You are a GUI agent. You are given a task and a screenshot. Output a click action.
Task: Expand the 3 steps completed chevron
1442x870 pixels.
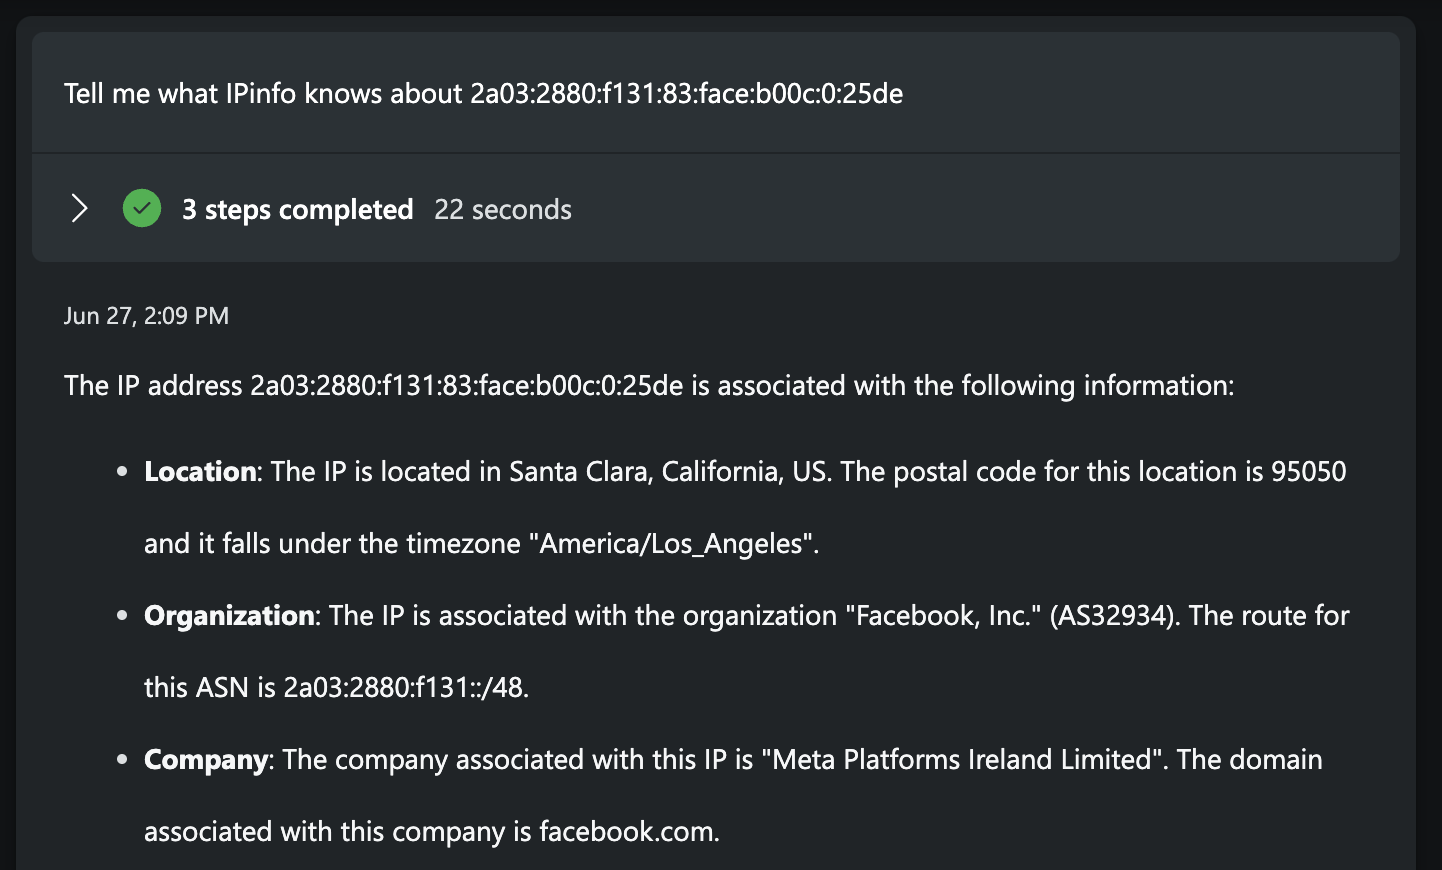(80, 209)
